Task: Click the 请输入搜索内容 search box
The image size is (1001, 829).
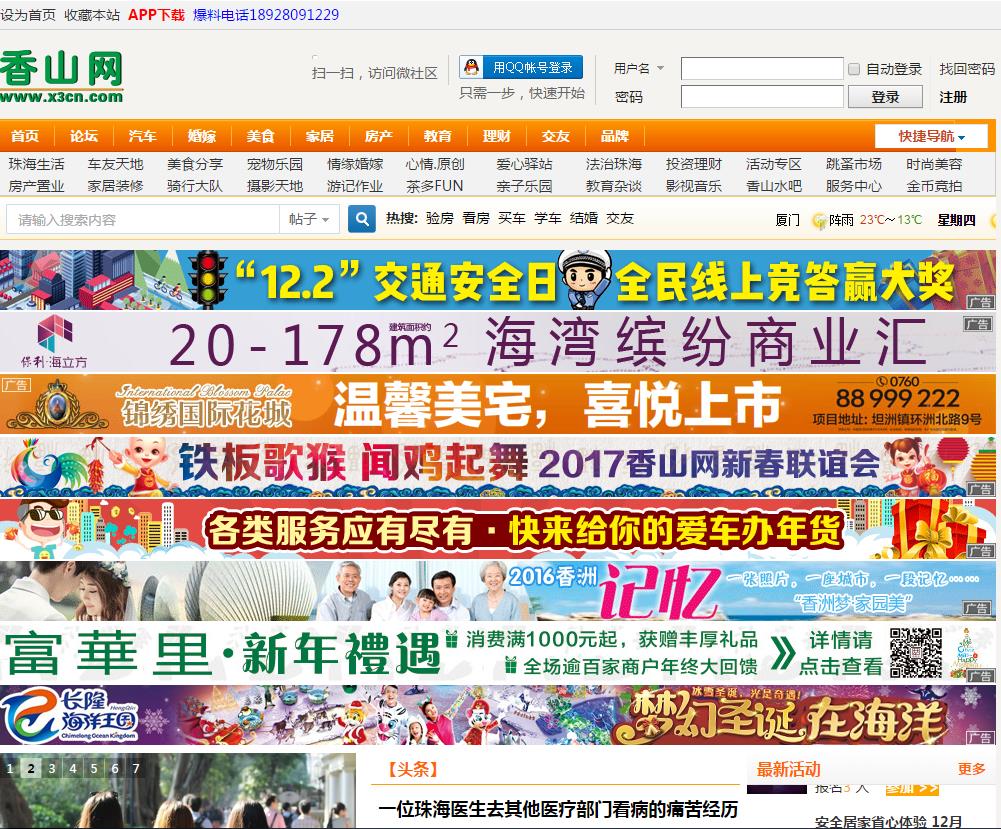Action: point(143,220)
